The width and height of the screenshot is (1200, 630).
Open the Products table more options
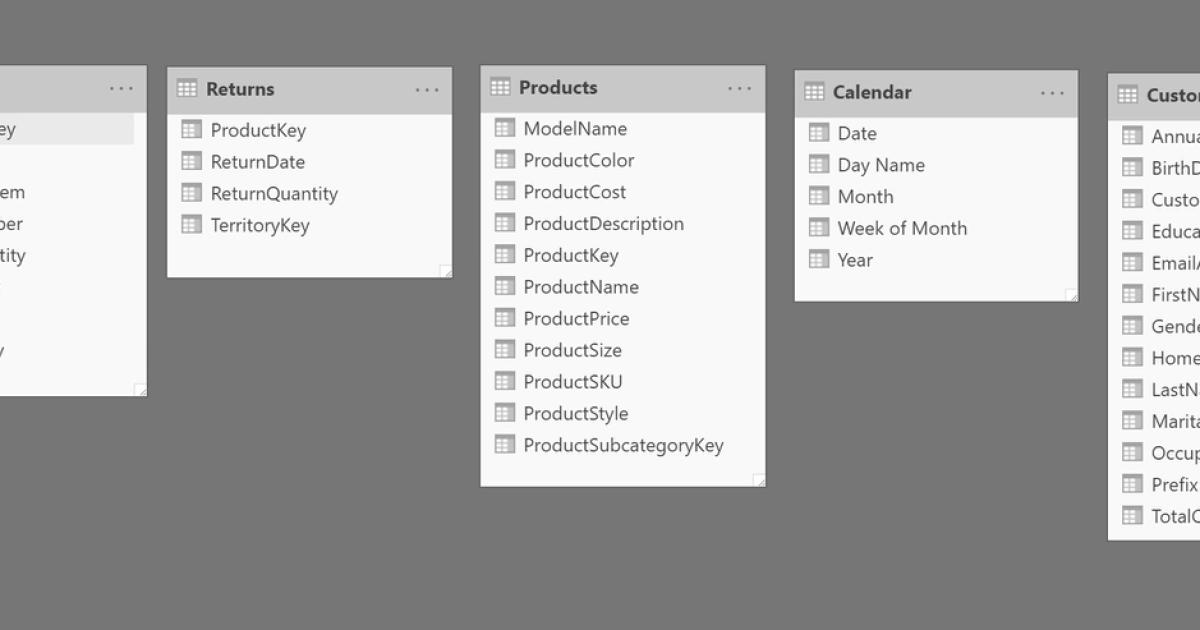740,88
